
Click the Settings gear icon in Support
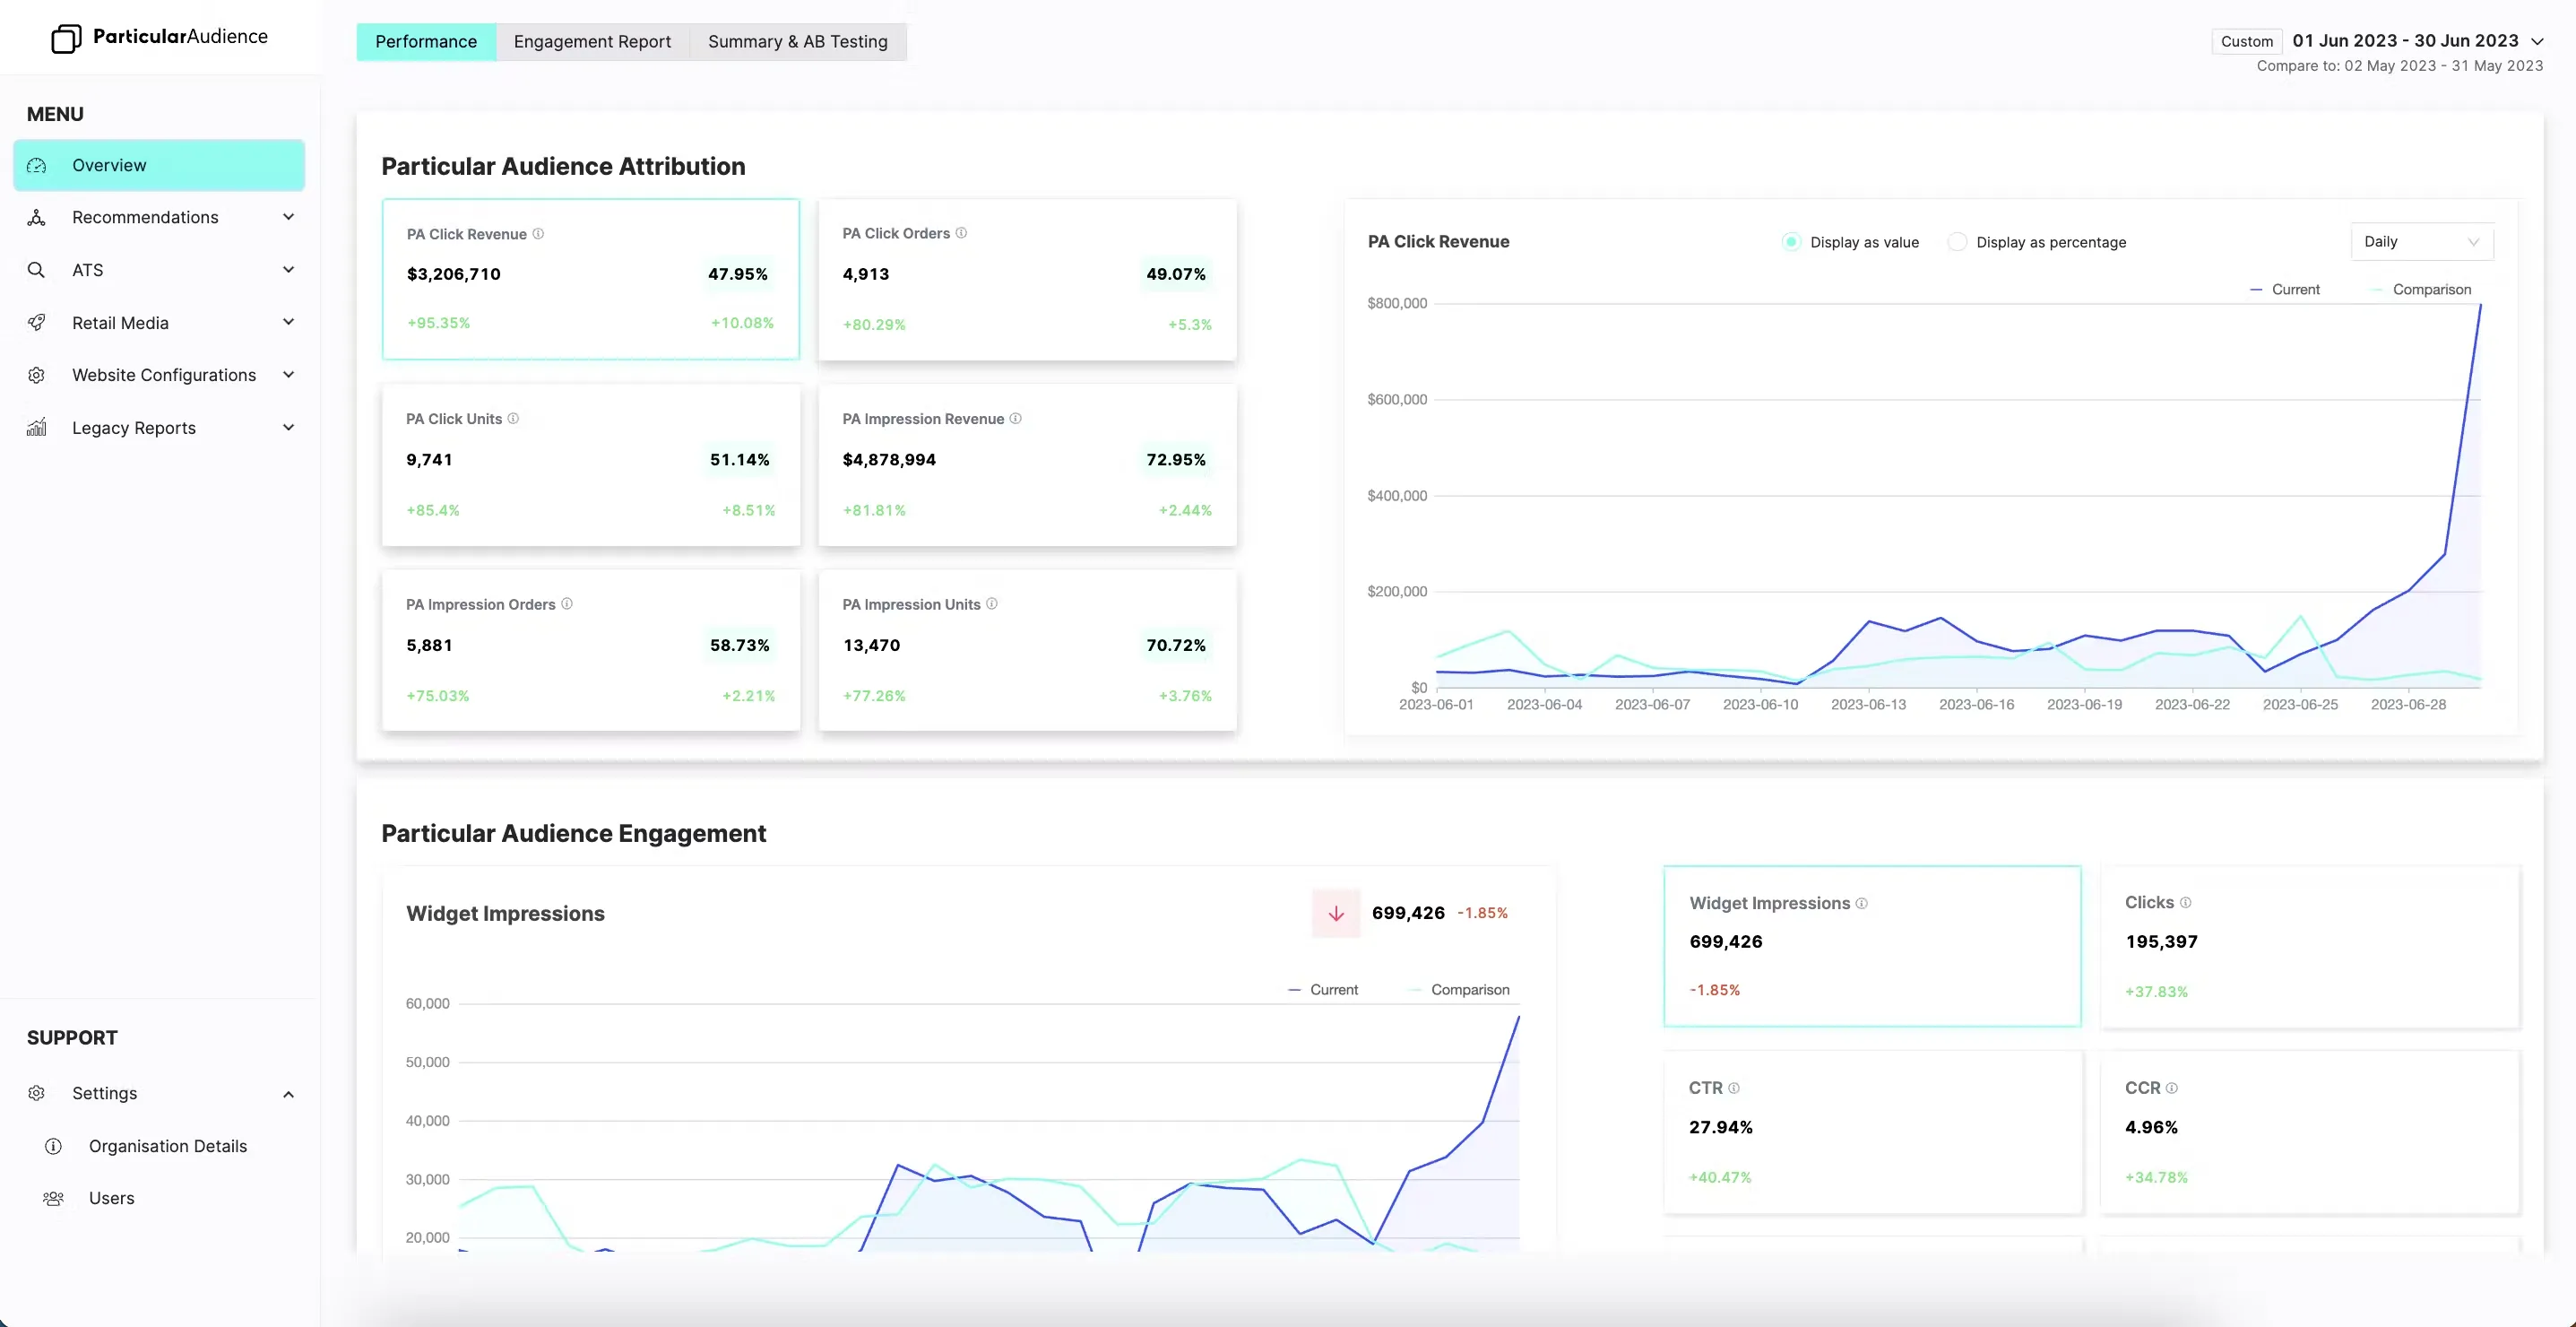click(37, 1093)
